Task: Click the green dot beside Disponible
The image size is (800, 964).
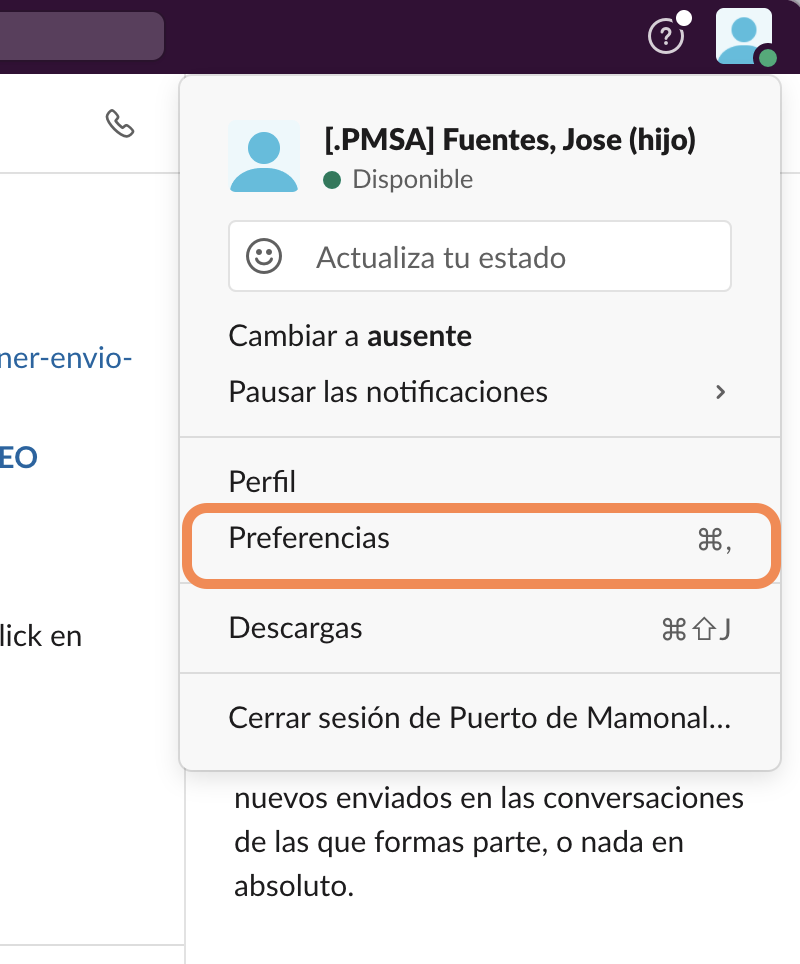Action: click(333, 180)
